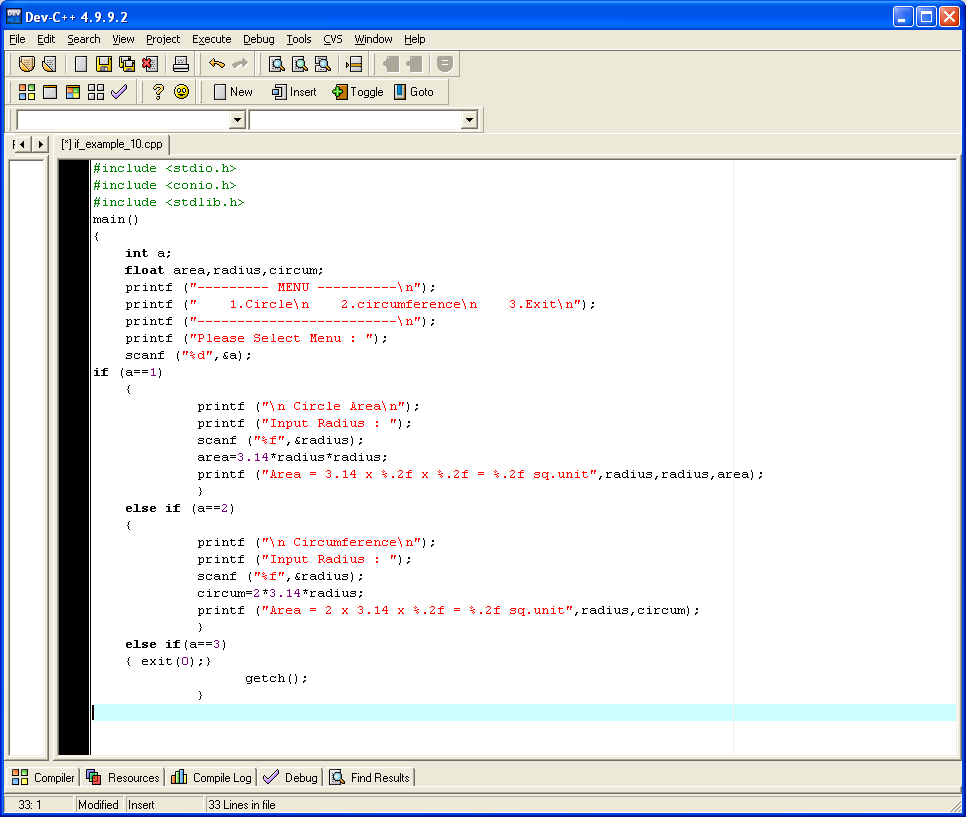Screen dimensions: 966x817
Task: Click the Print icon
Action: 181,63
